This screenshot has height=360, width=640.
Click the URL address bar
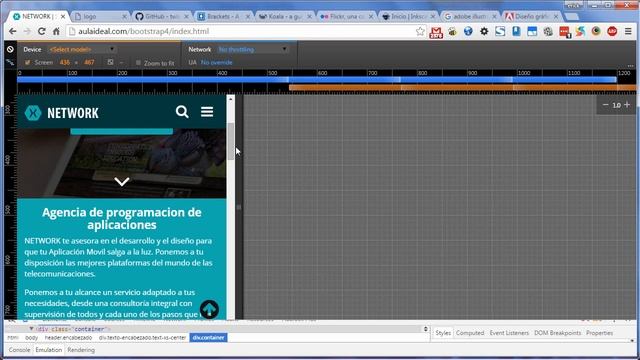[245, 31]
